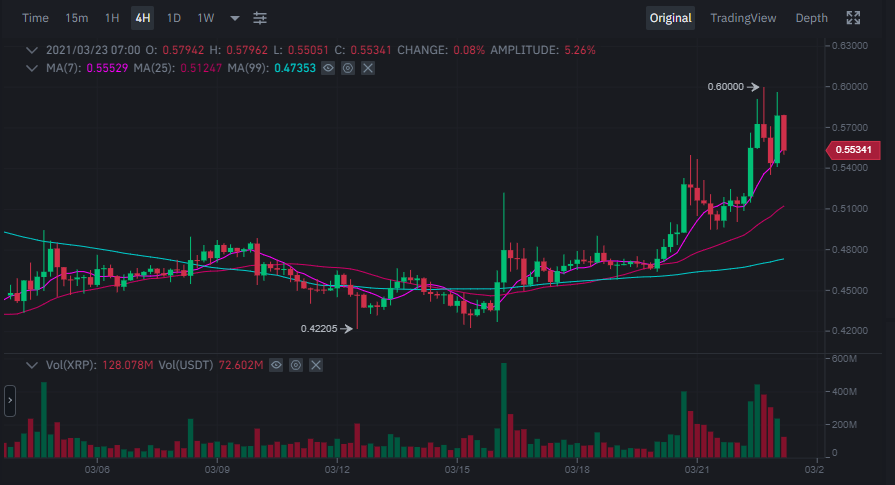Hide the Volume indicator
The height and width of the screenshot is (485, 895).
click(x=276, y=365)
